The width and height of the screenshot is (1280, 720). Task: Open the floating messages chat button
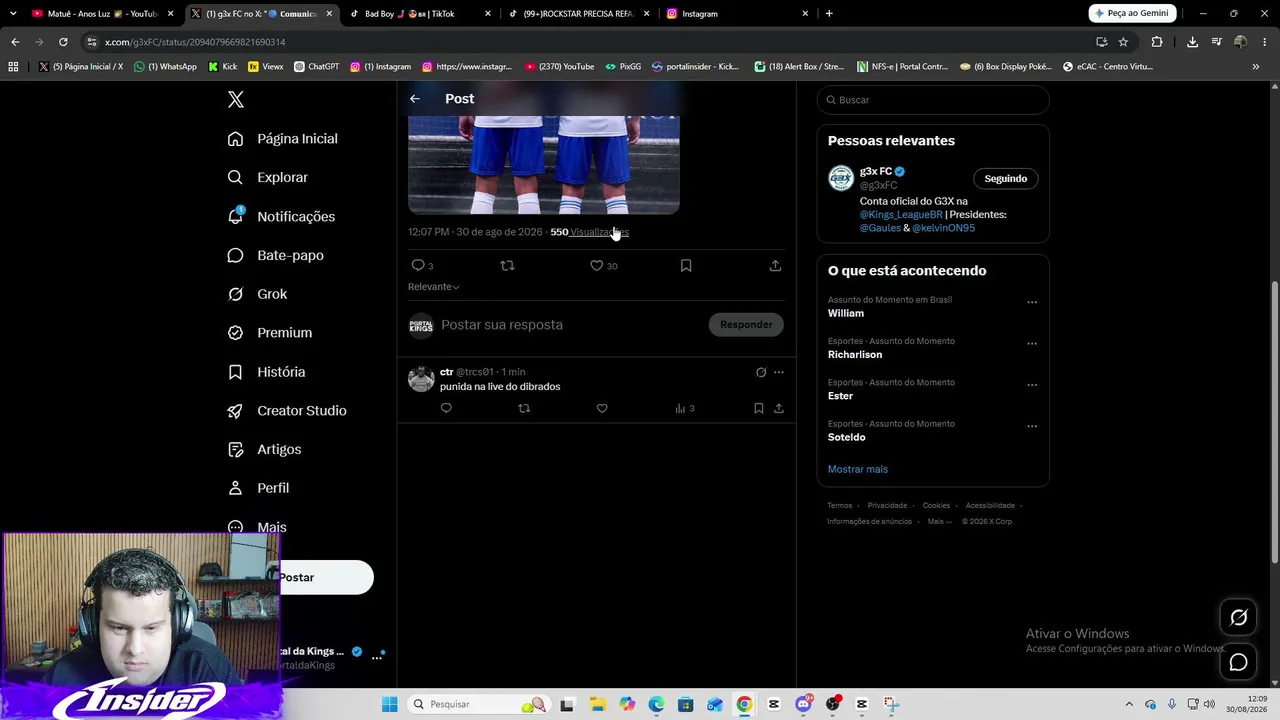tap(1238, 662)
